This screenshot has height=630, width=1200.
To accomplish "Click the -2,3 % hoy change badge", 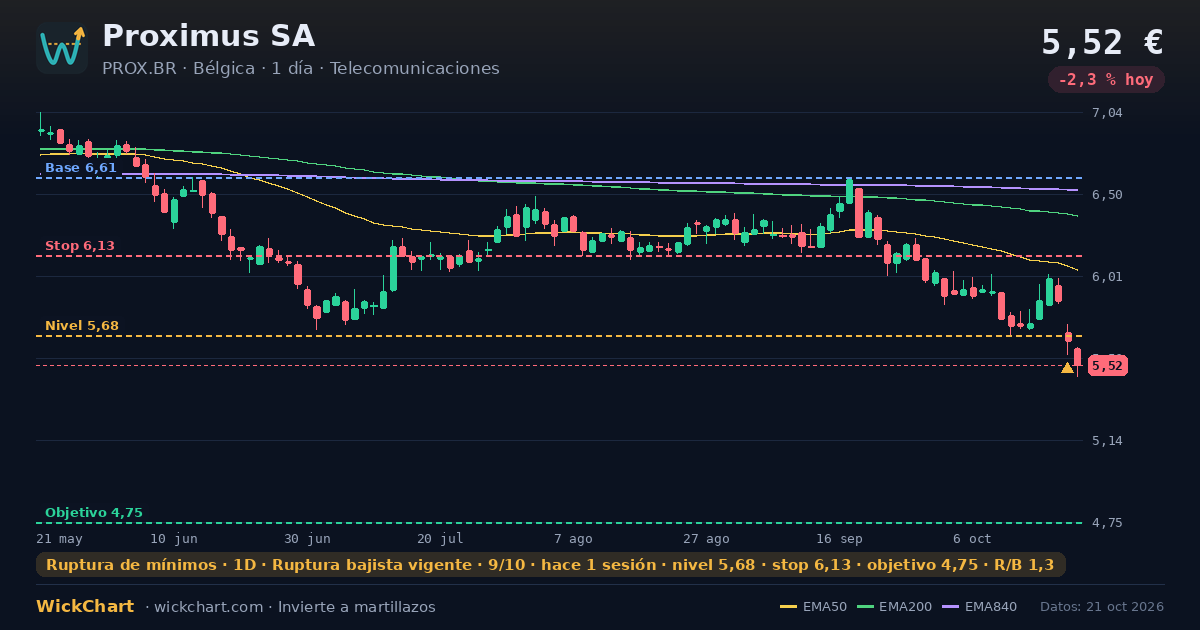I will [x=1106, y=80].
